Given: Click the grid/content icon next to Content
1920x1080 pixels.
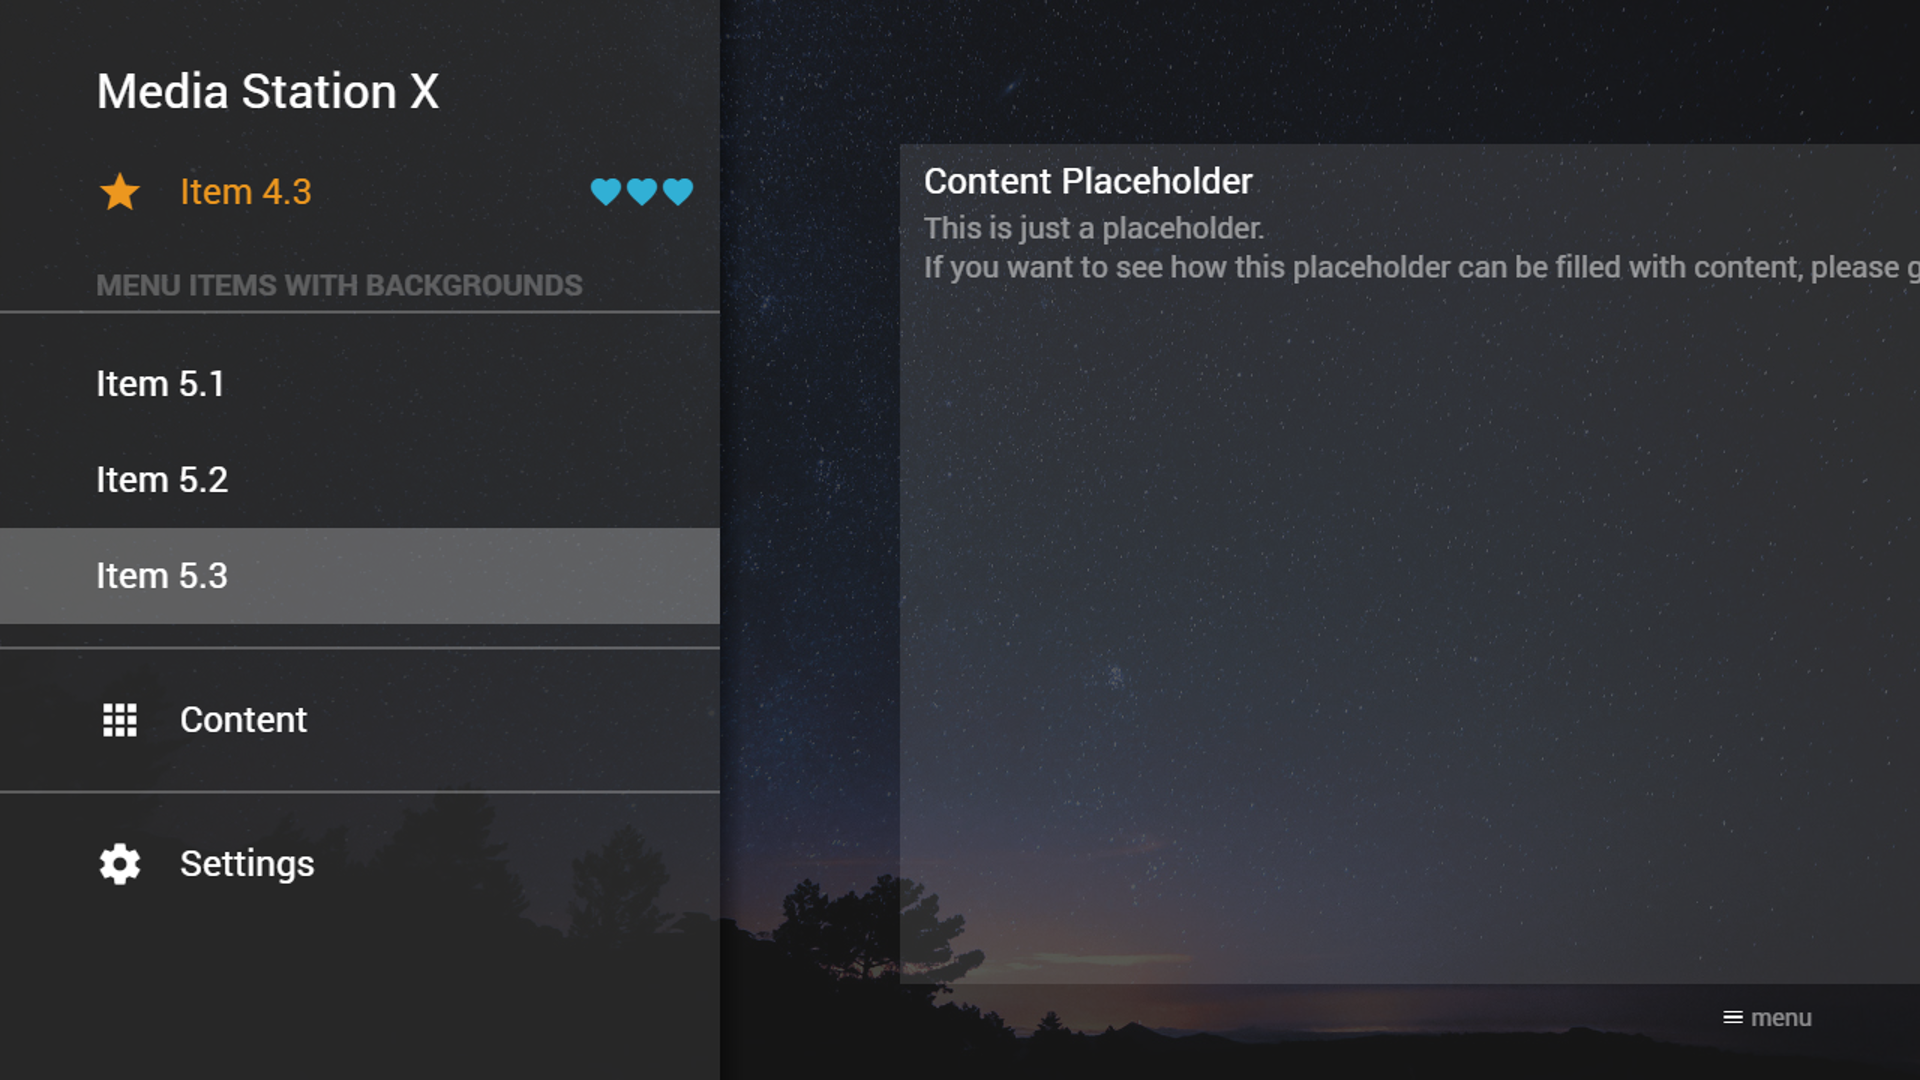Looking at the screenshot, I should 120,719.
